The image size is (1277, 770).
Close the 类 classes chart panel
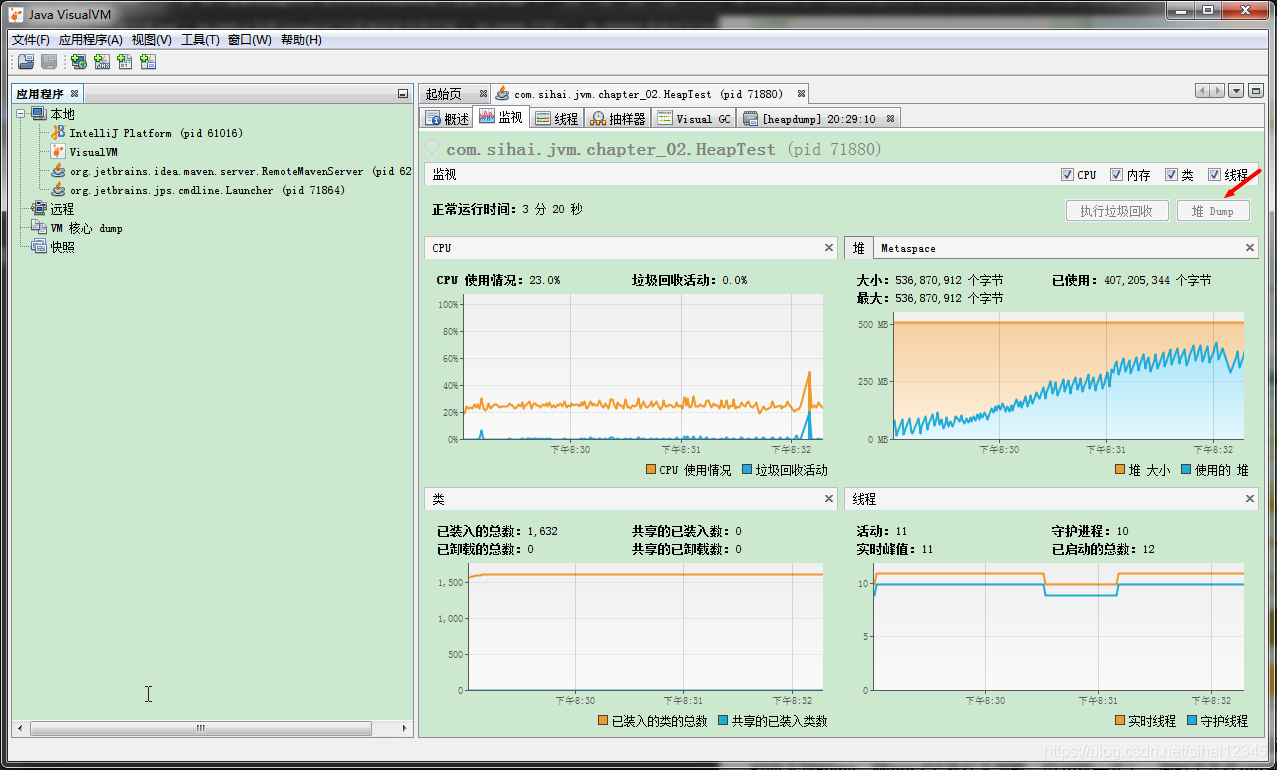click(x=829, y=498)
